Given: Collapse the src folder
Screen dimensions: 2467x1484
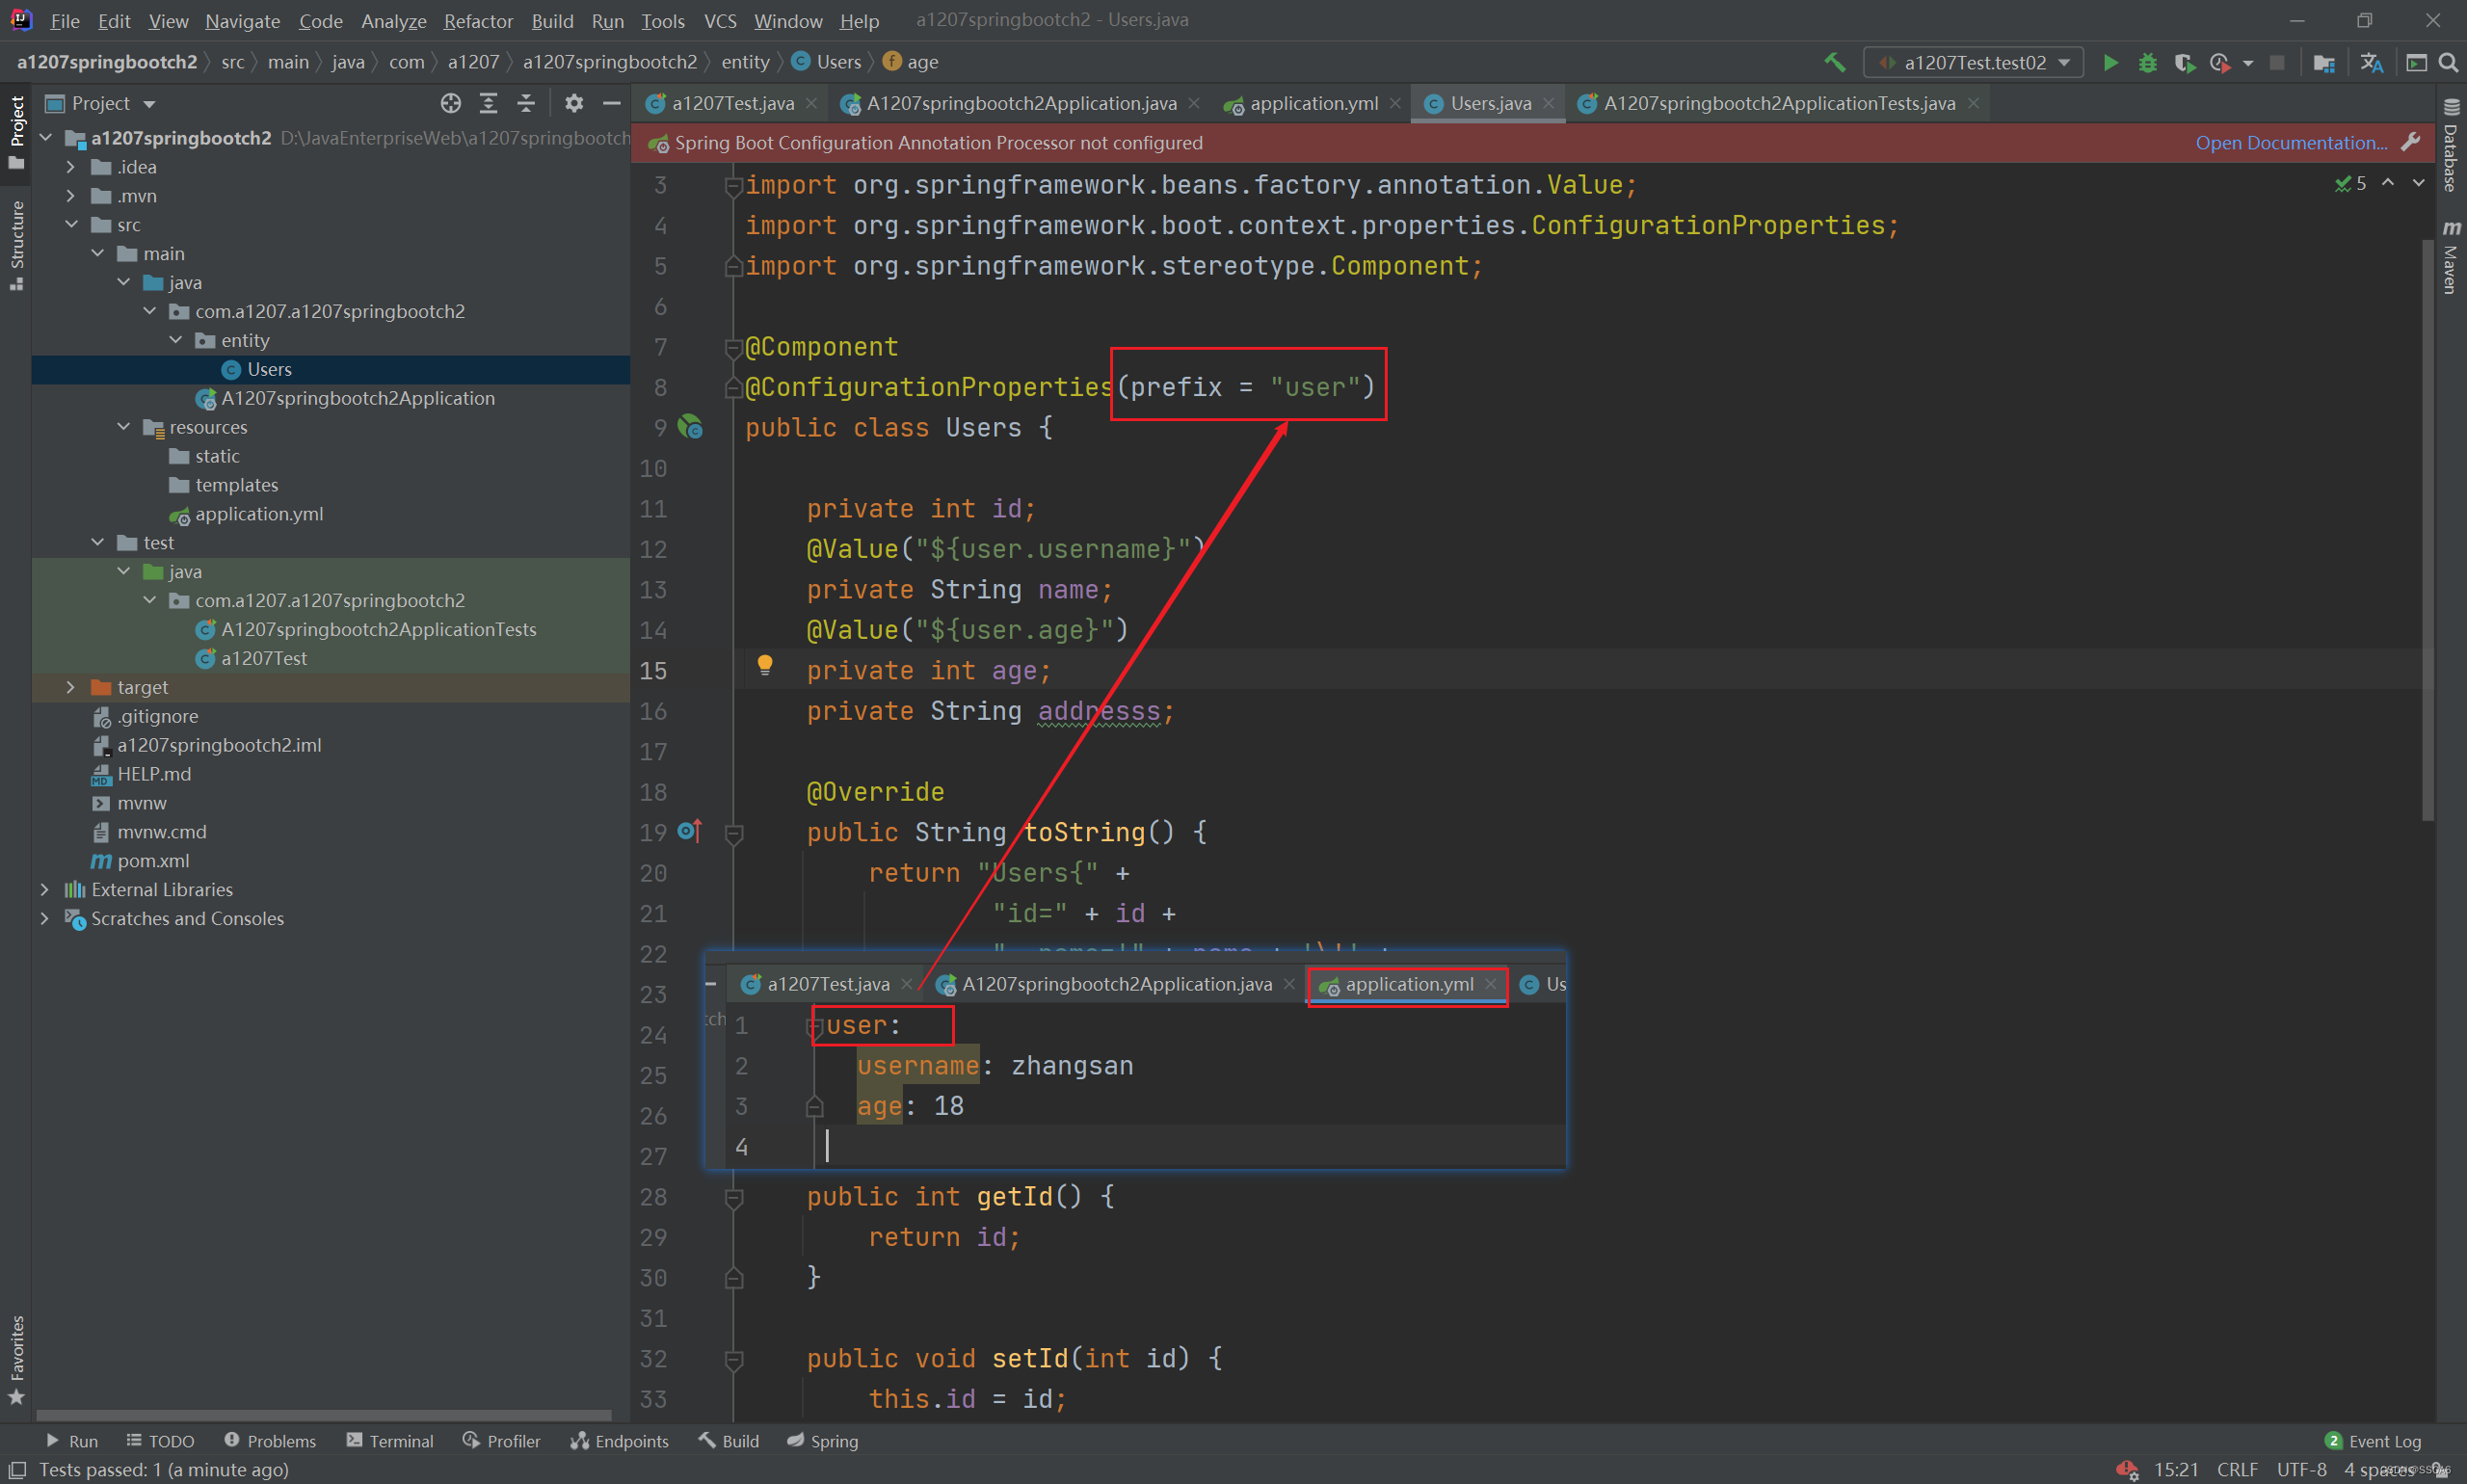Looking at the screenshot, I should tap(71, 225).
